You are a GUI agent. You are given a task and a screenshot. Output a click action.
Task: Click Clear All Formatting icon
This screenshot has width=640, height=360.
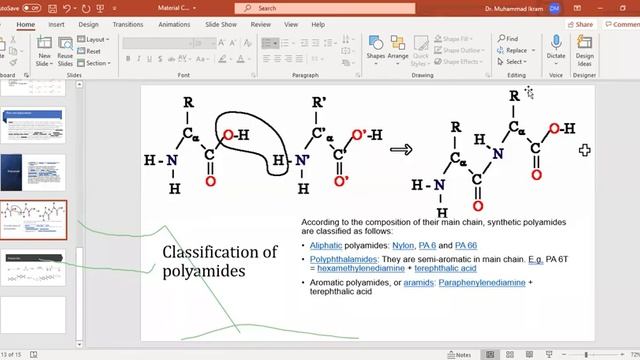[x=247, y=43]
